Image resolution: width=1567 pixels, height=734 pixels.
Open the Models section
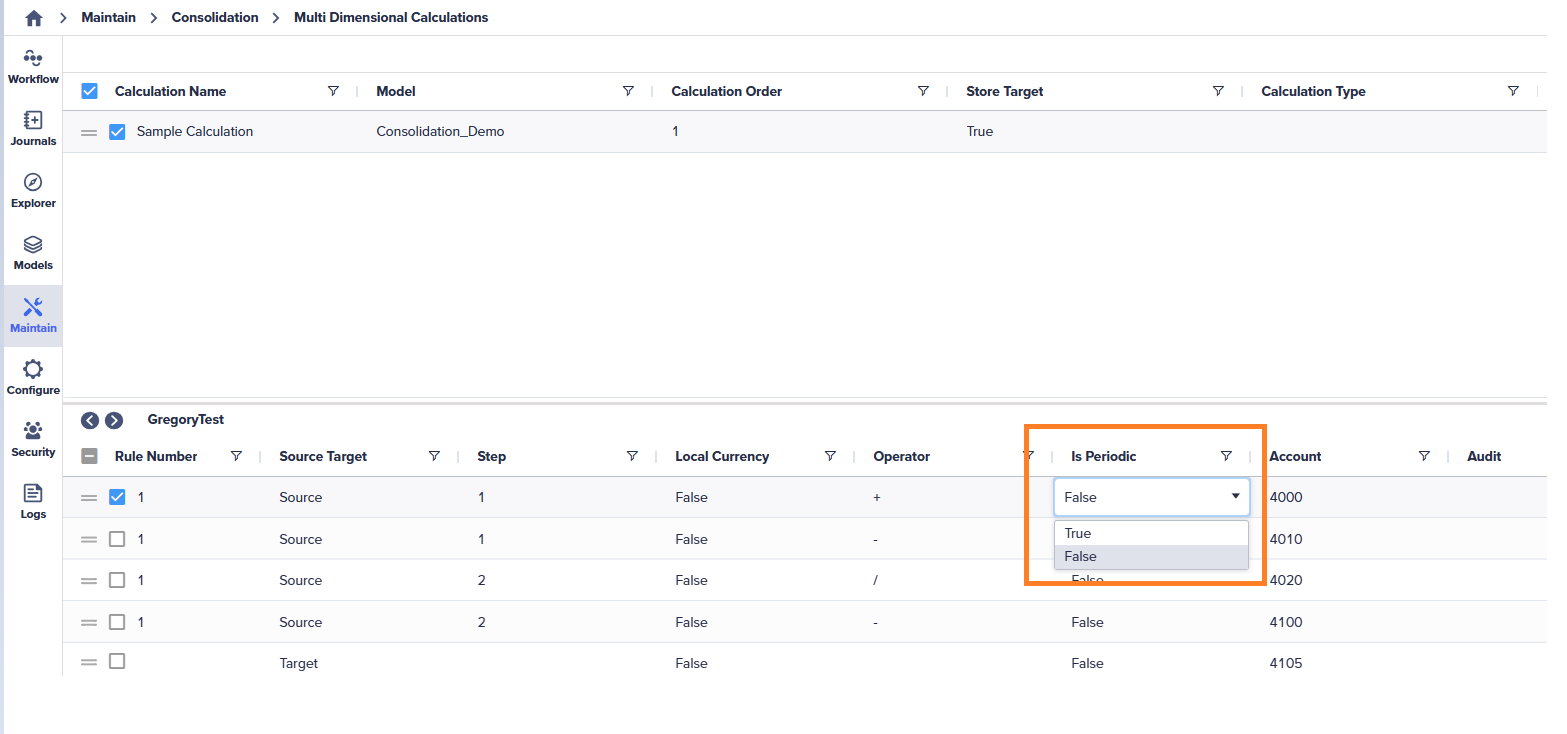tap(33, 252)
